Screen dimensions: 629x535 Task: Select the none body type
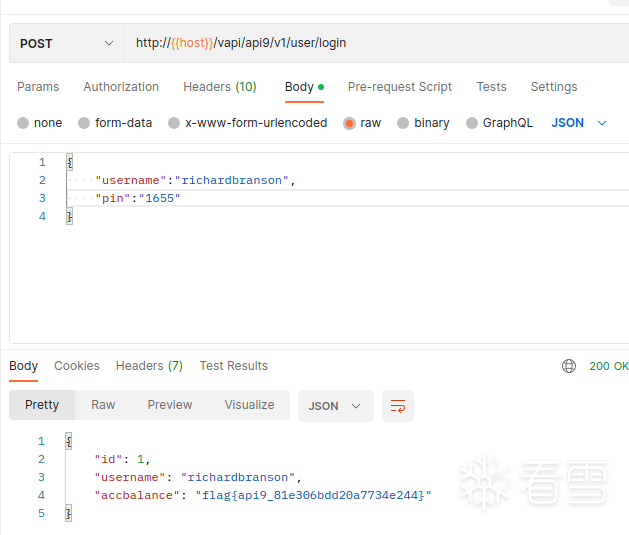tap(23, 123)
